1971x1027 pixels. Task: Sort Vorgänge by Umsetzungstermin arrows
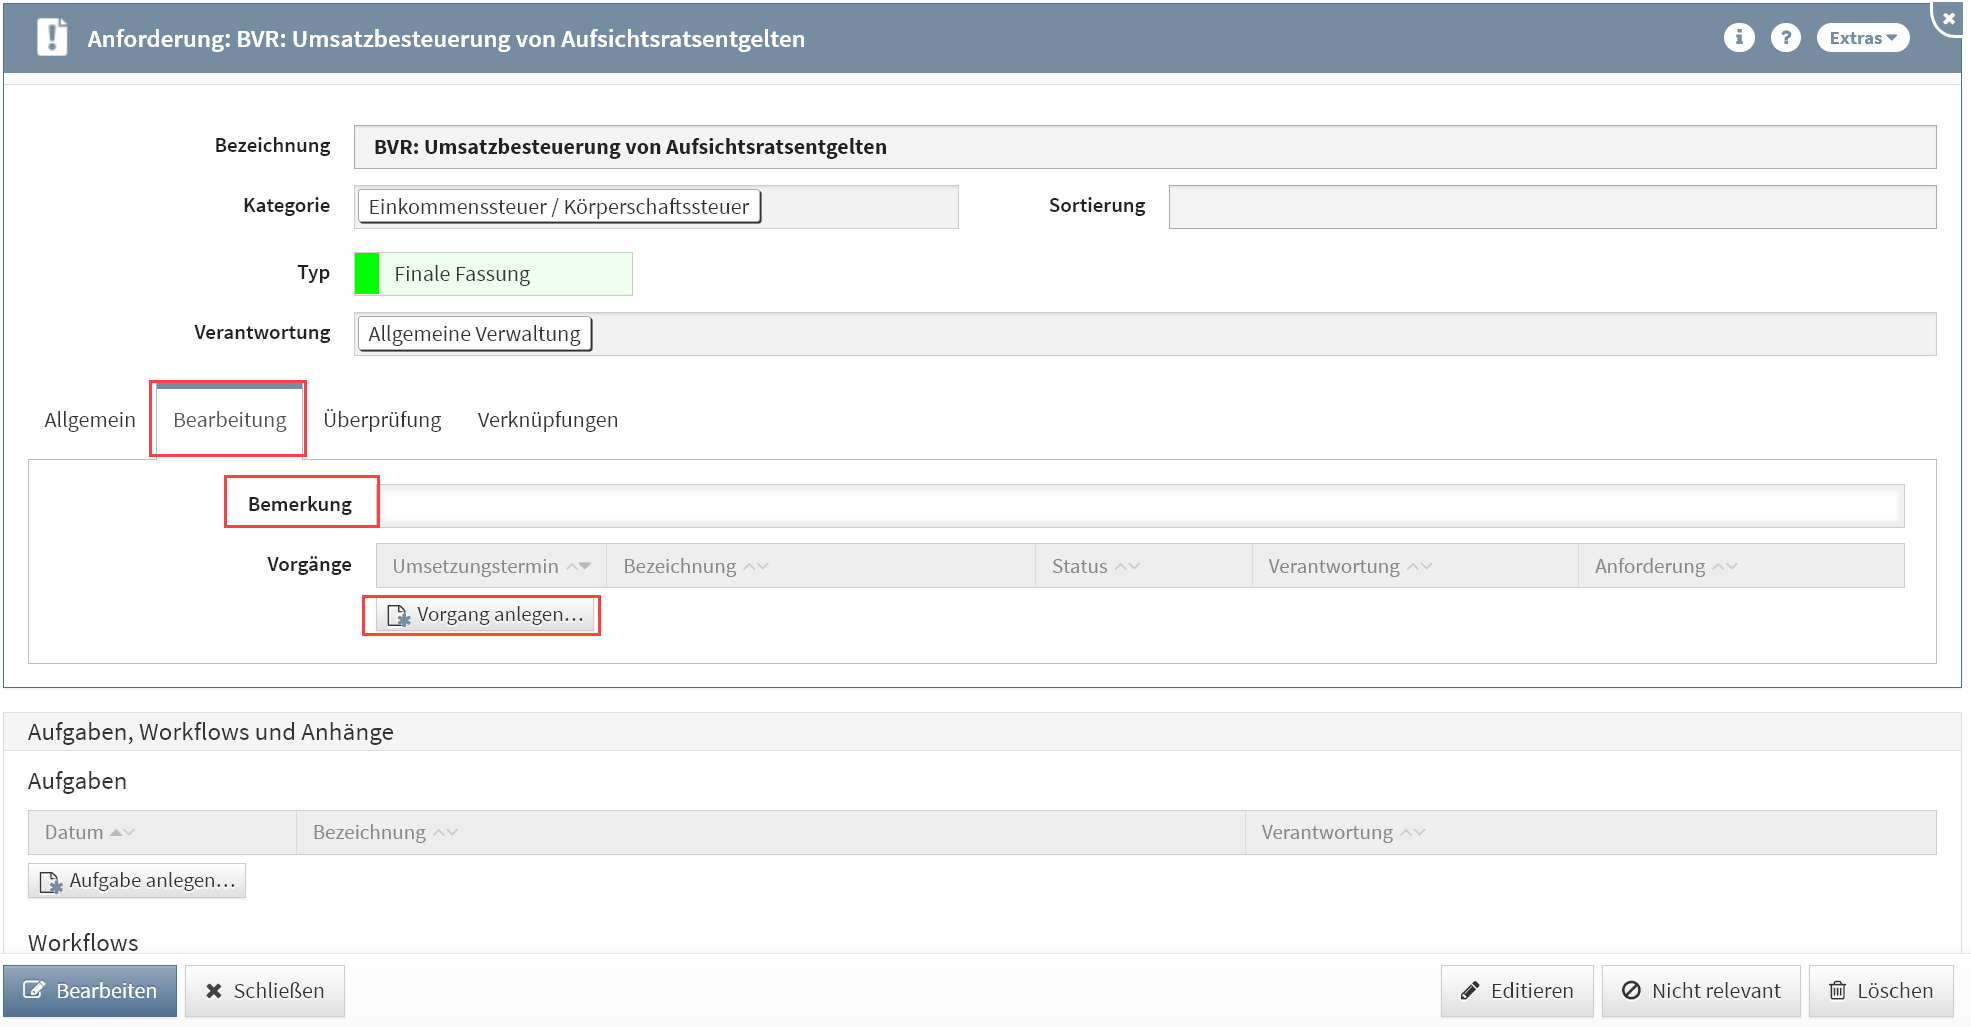click(578, 566)
